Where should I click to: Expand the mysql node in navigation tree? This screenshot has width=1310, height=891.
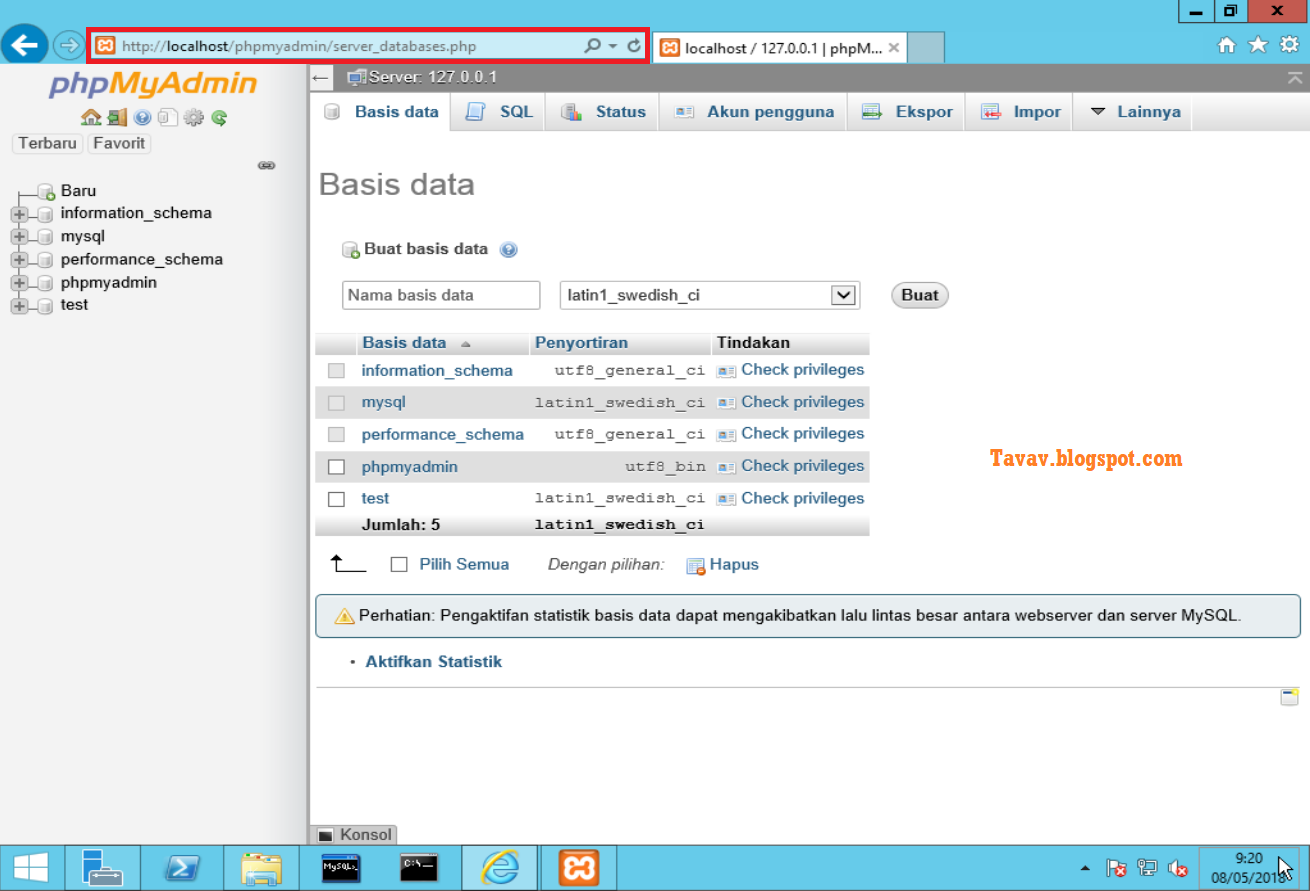coord(18,237)
